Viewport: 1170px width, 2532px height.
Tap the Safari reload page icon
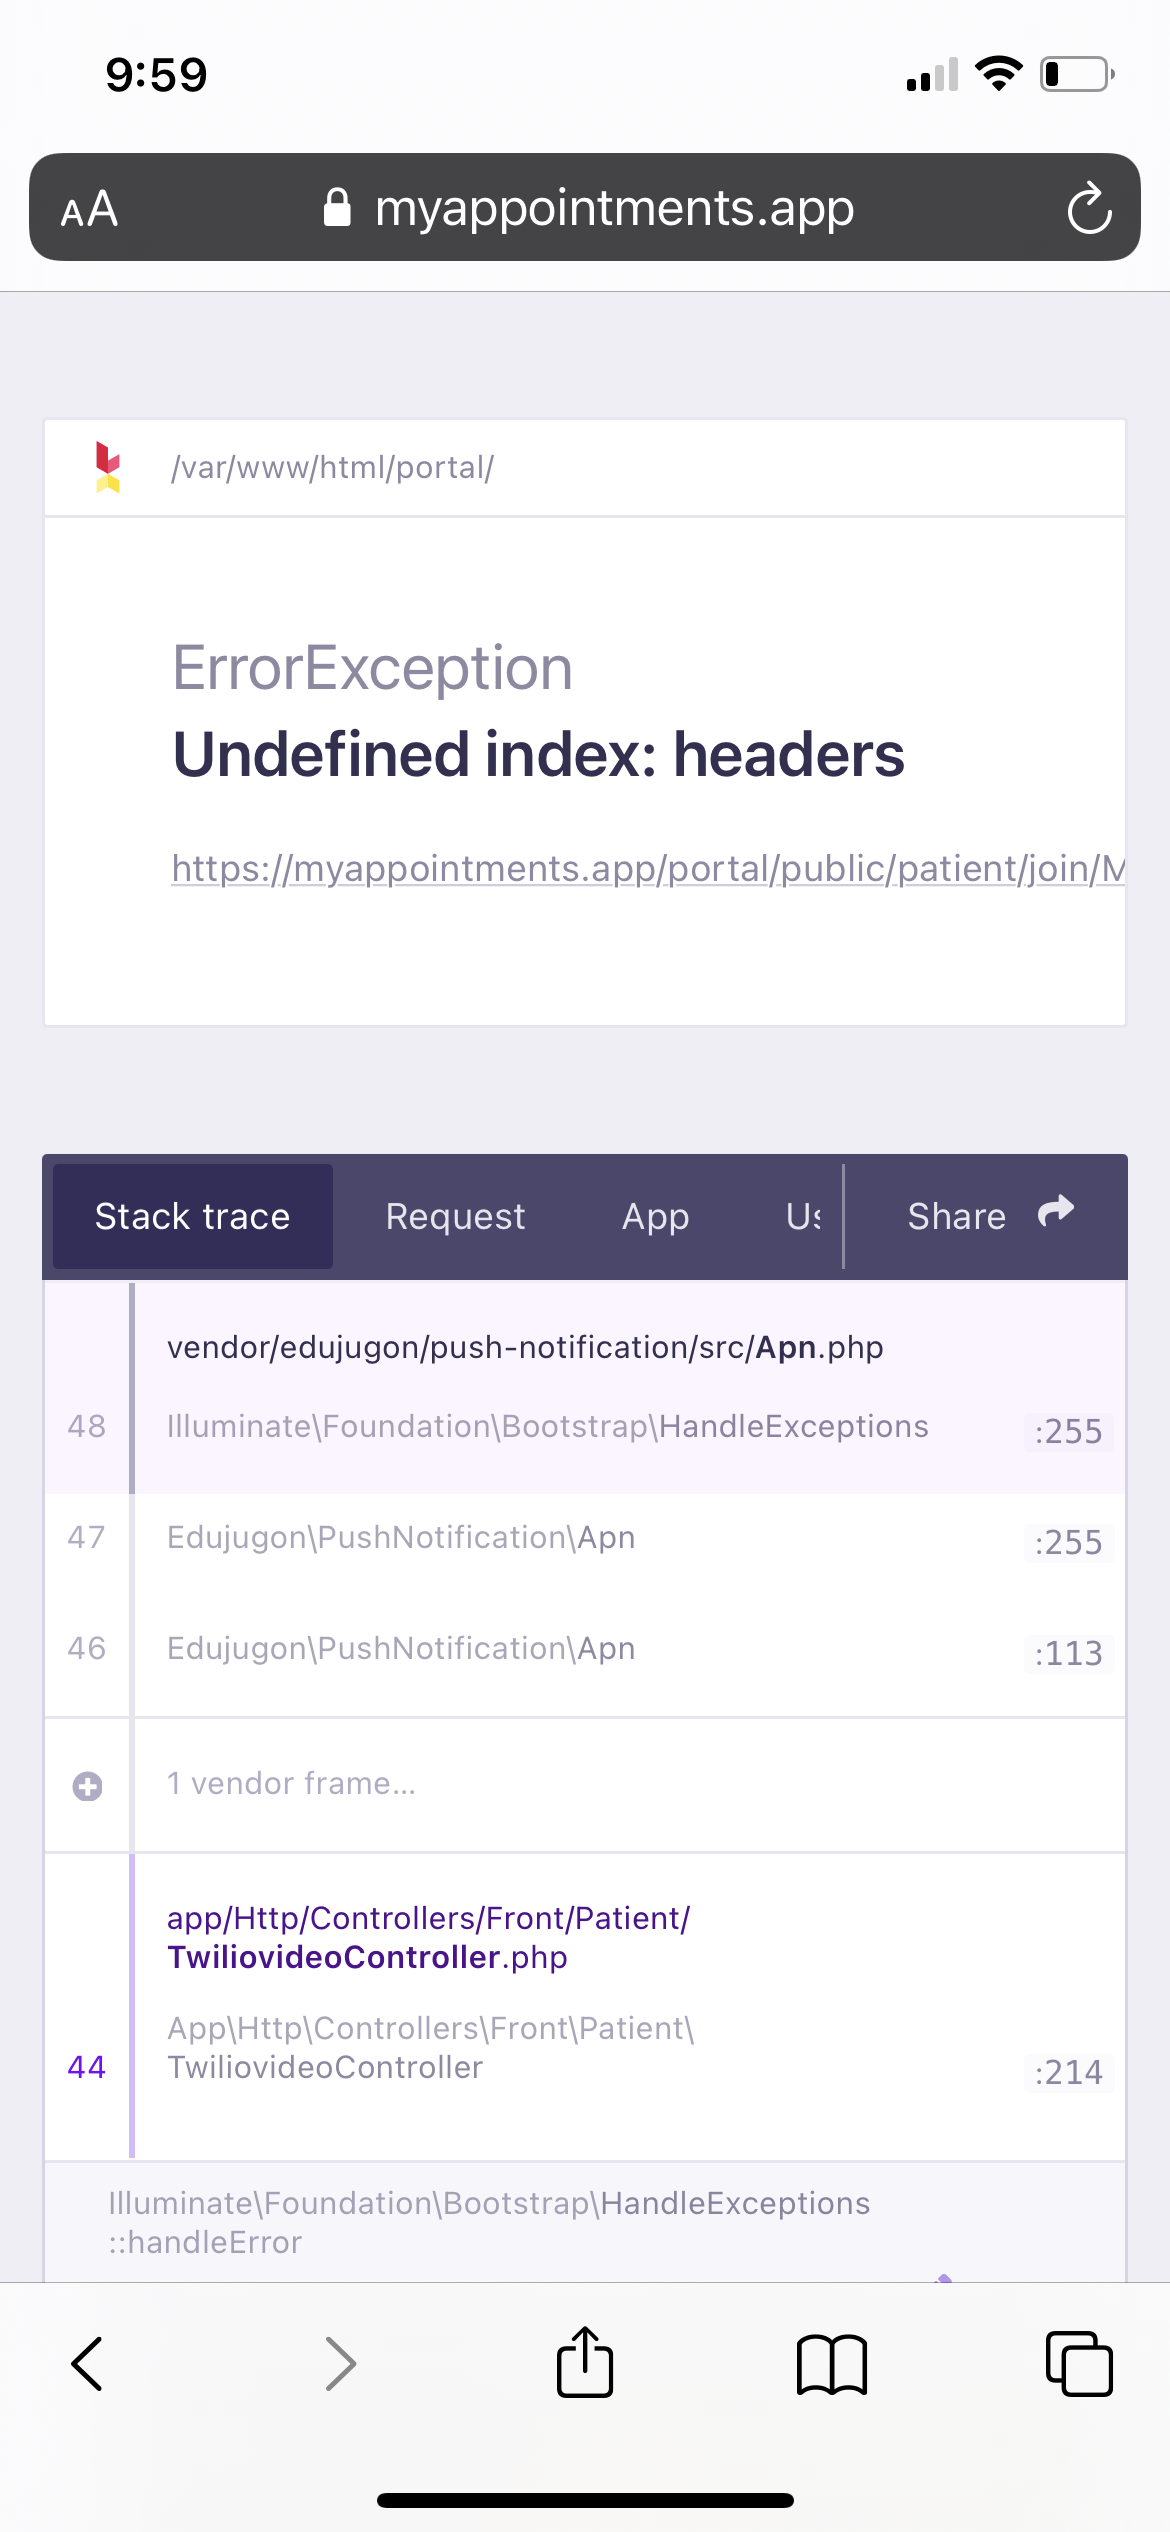[x=1088, y=209]
